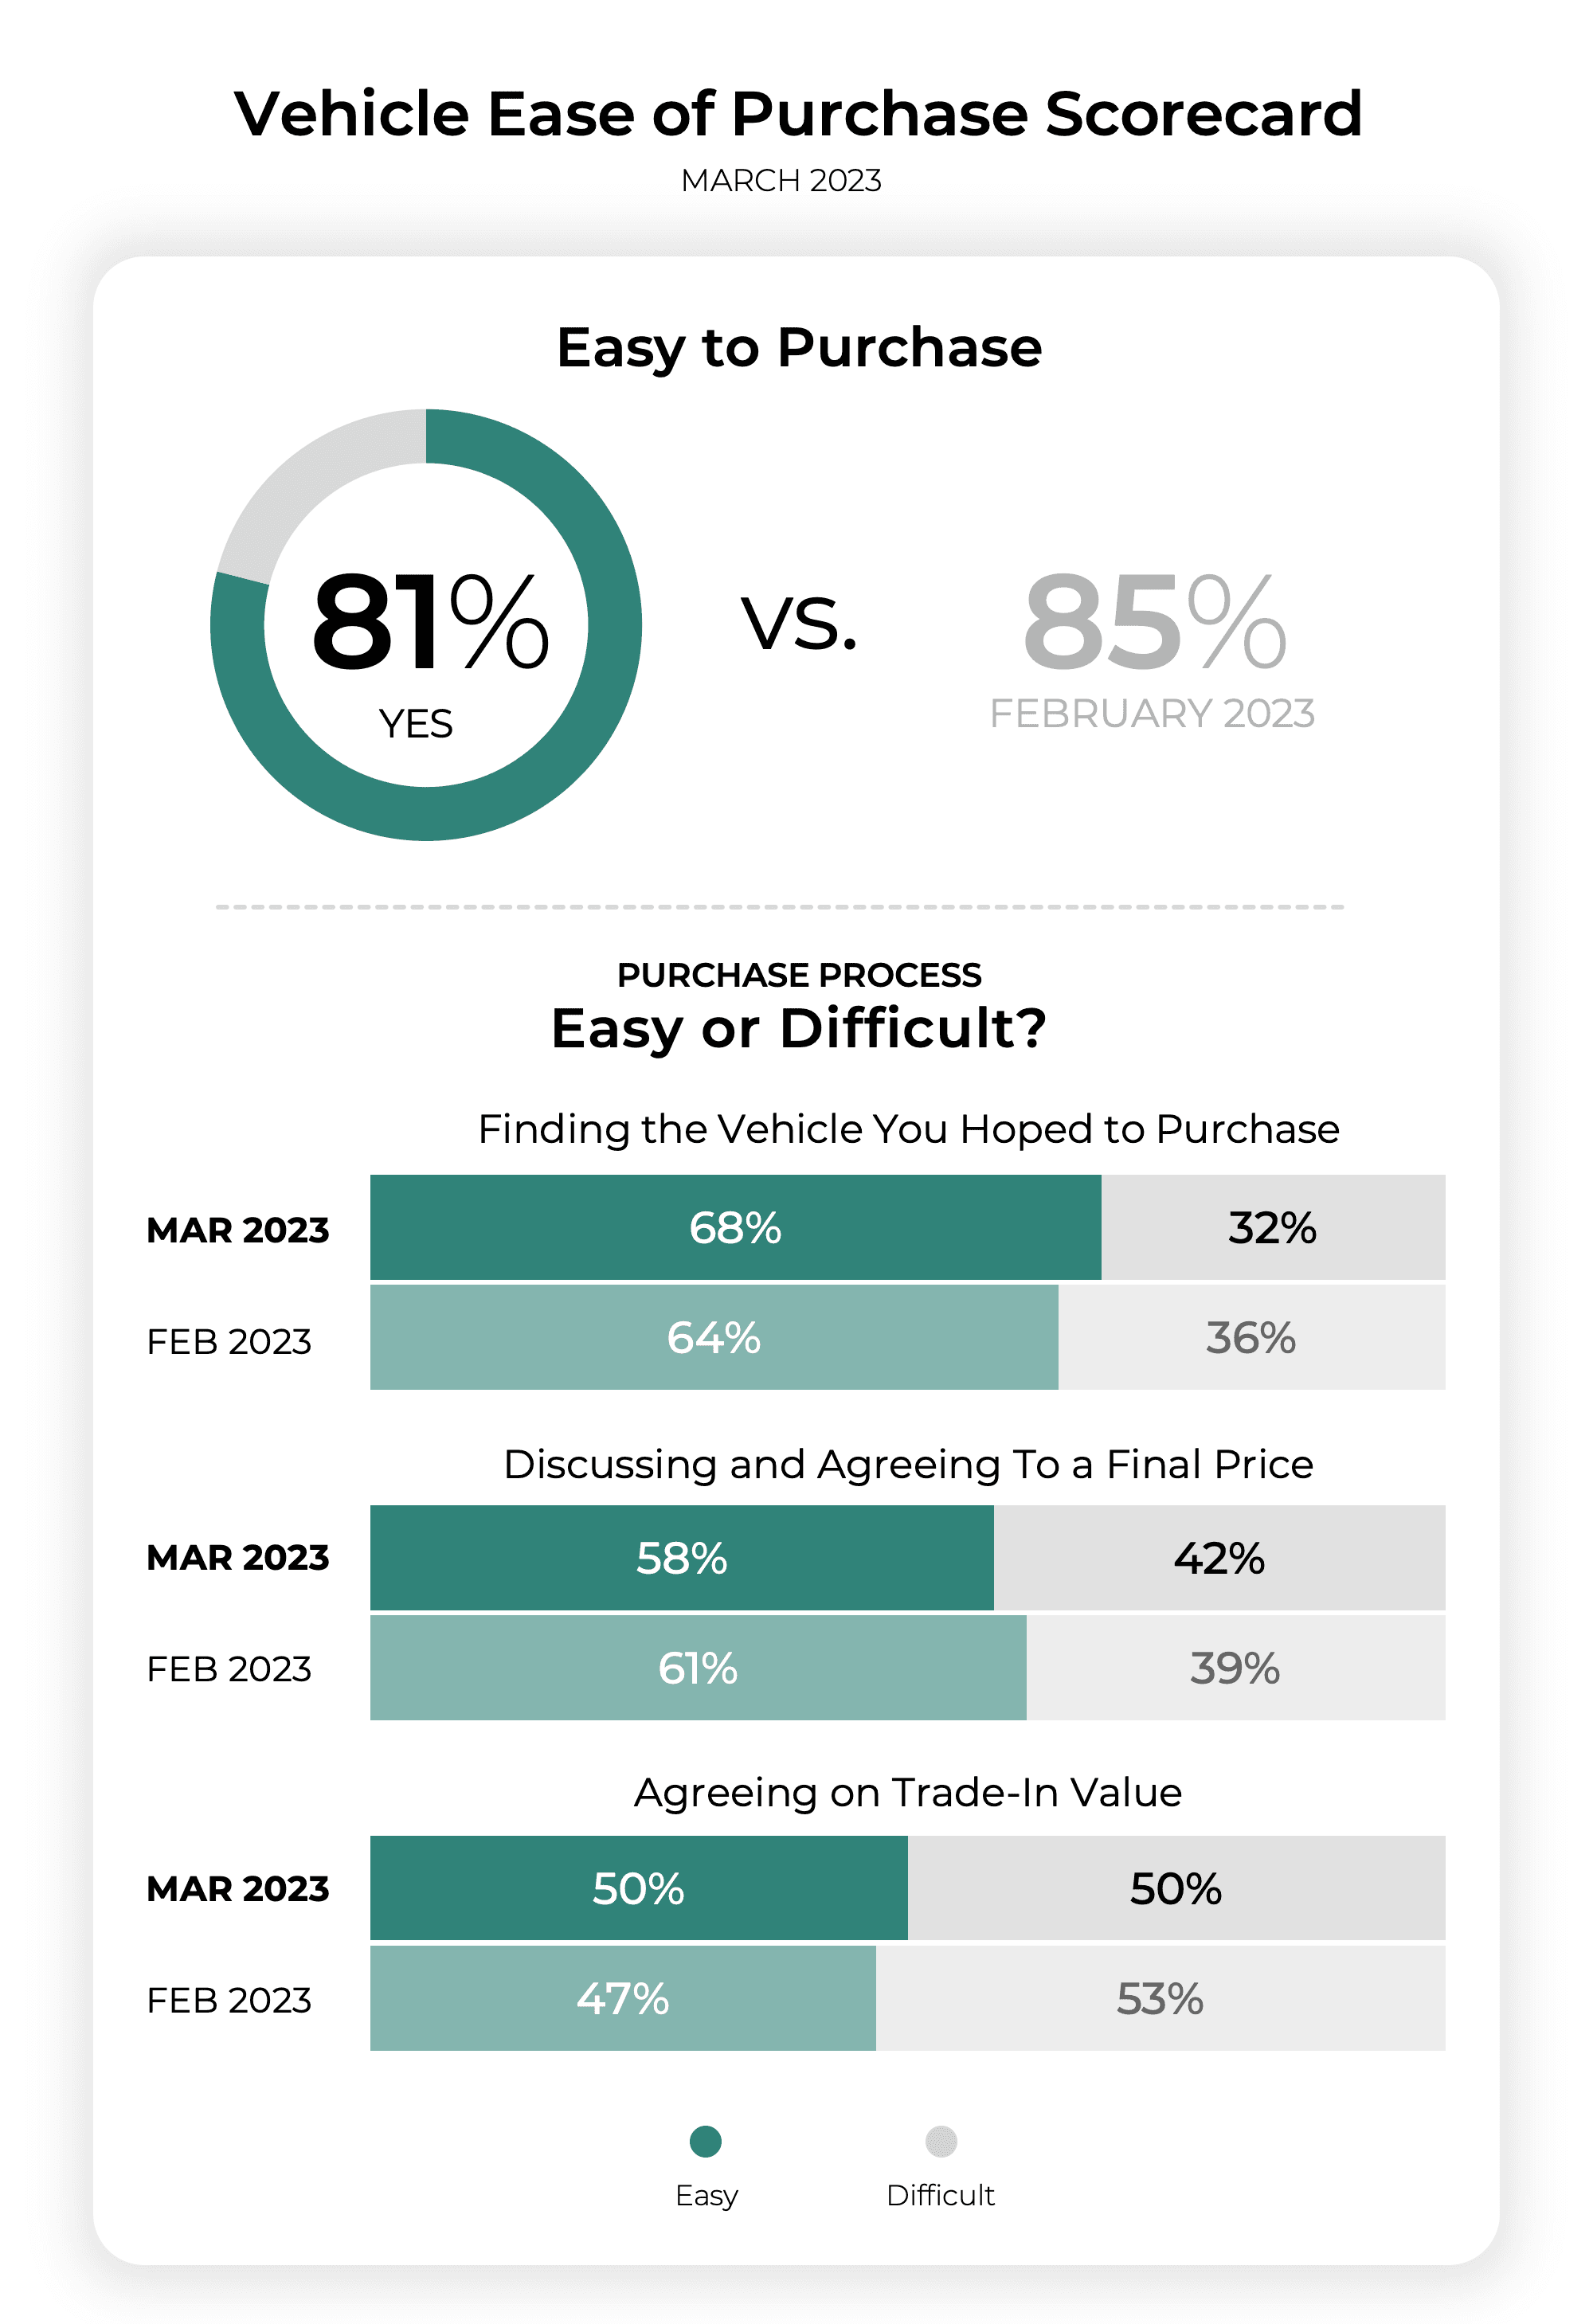Click the gray Difficult legend dot
The height and width of the screenshot is (2324, 1593).
coord(940,2141)
